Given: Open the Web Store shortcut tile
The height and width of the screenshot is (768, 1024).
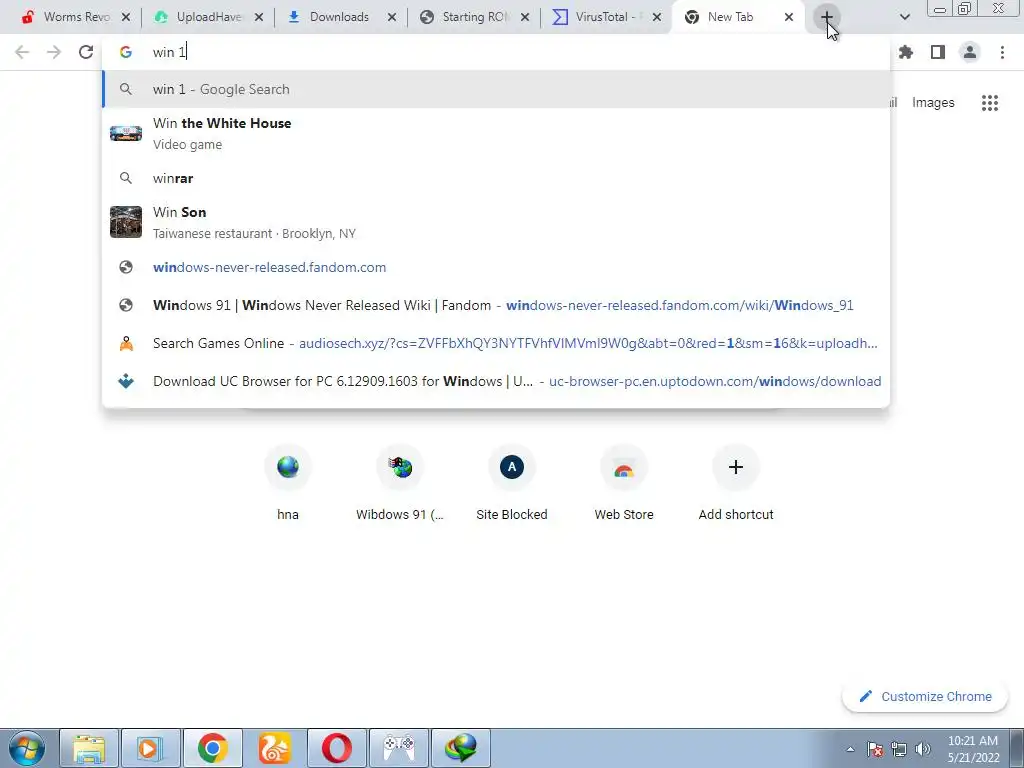Looking at the screenshot, I should (624, 483).
